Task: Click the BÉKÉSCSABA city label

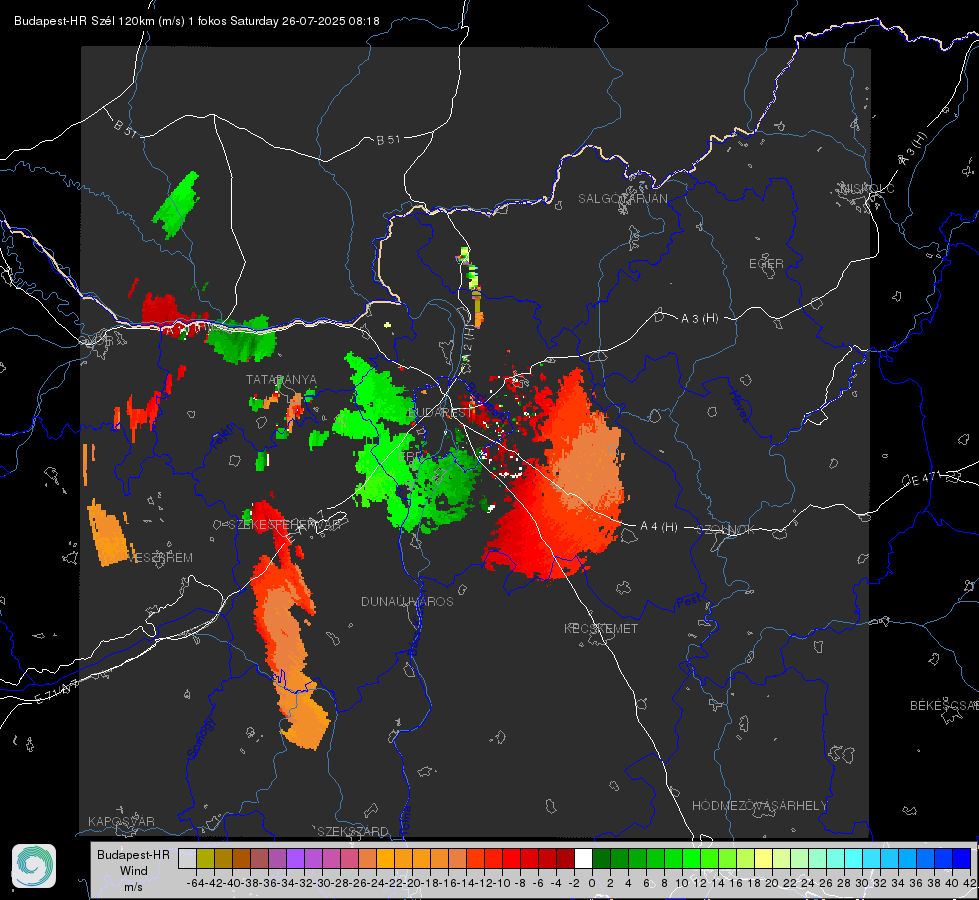Action: [x=943, y=706]
